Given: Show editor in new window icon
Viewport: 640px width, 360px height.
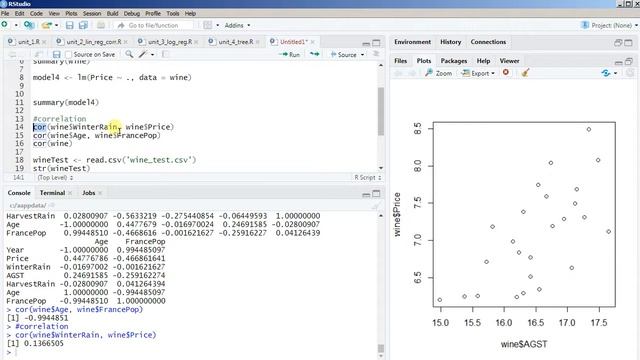Looking at the screenshot, I should pyautogui.click(x=39, y=54).
